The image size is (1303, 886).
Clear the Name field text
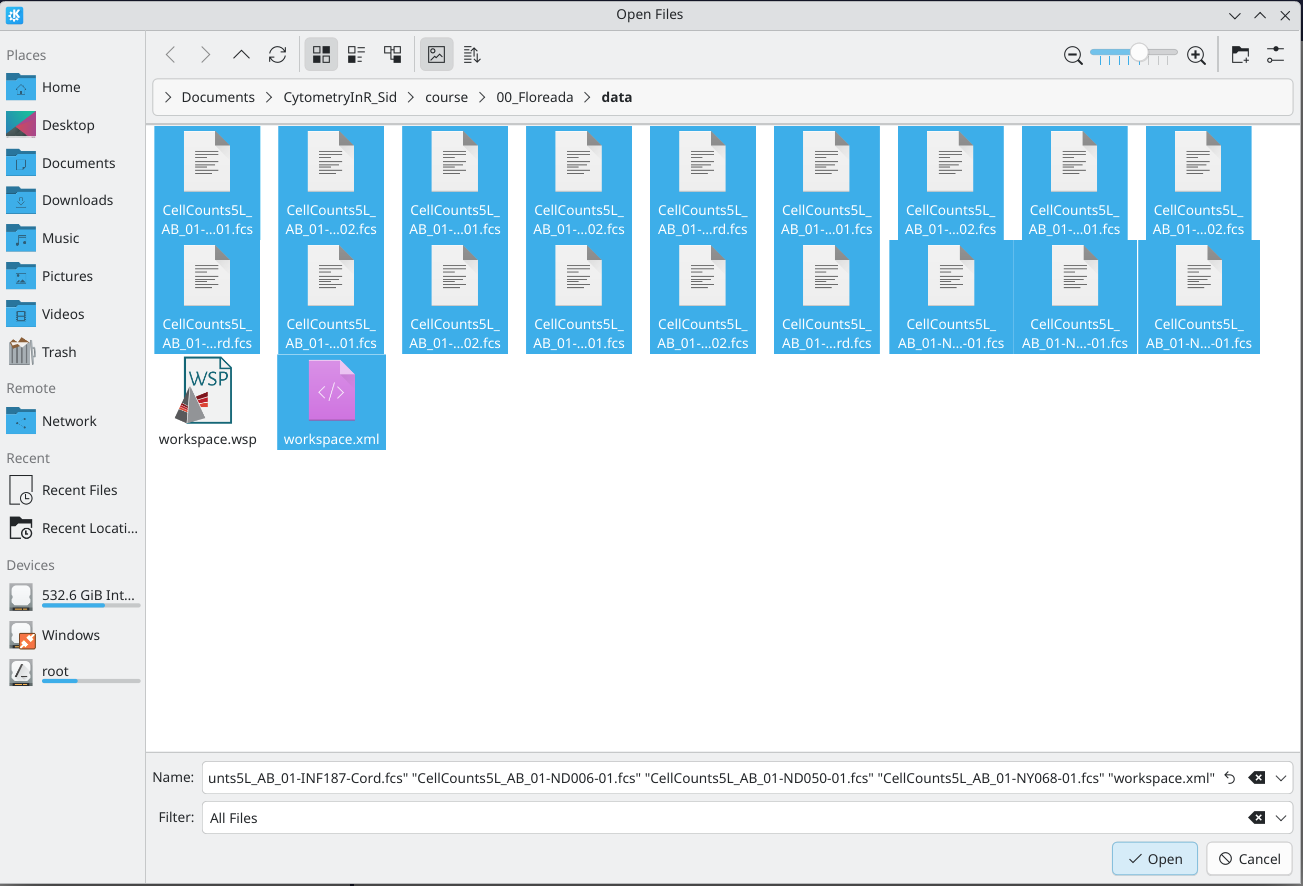[x=1257, y=778]
